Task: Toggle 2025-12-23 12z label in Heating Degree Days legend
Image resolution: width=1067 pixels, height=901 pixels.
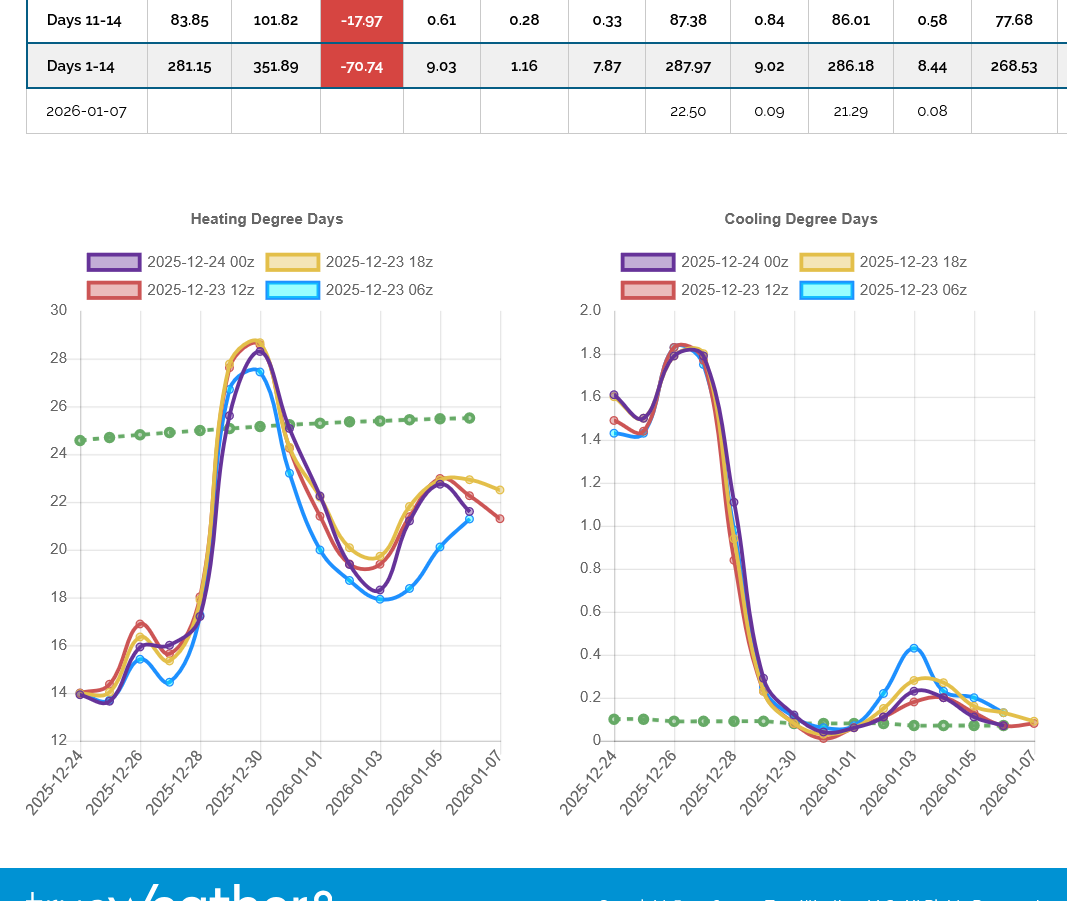Action: point(200,290)
